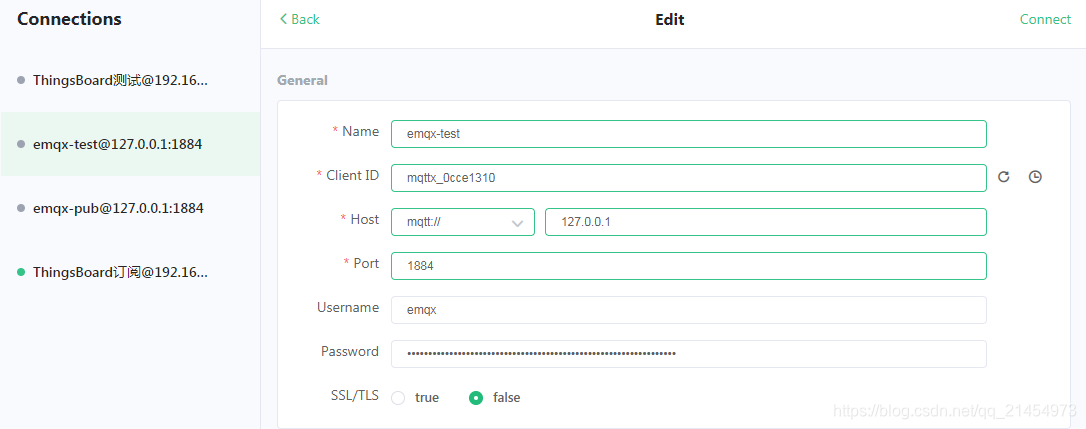The height and width of the screenshot is (429, 1086).
Task: Select the emqx-pub@127.0.0.1:1884 connection
Action: pos(130,208)
